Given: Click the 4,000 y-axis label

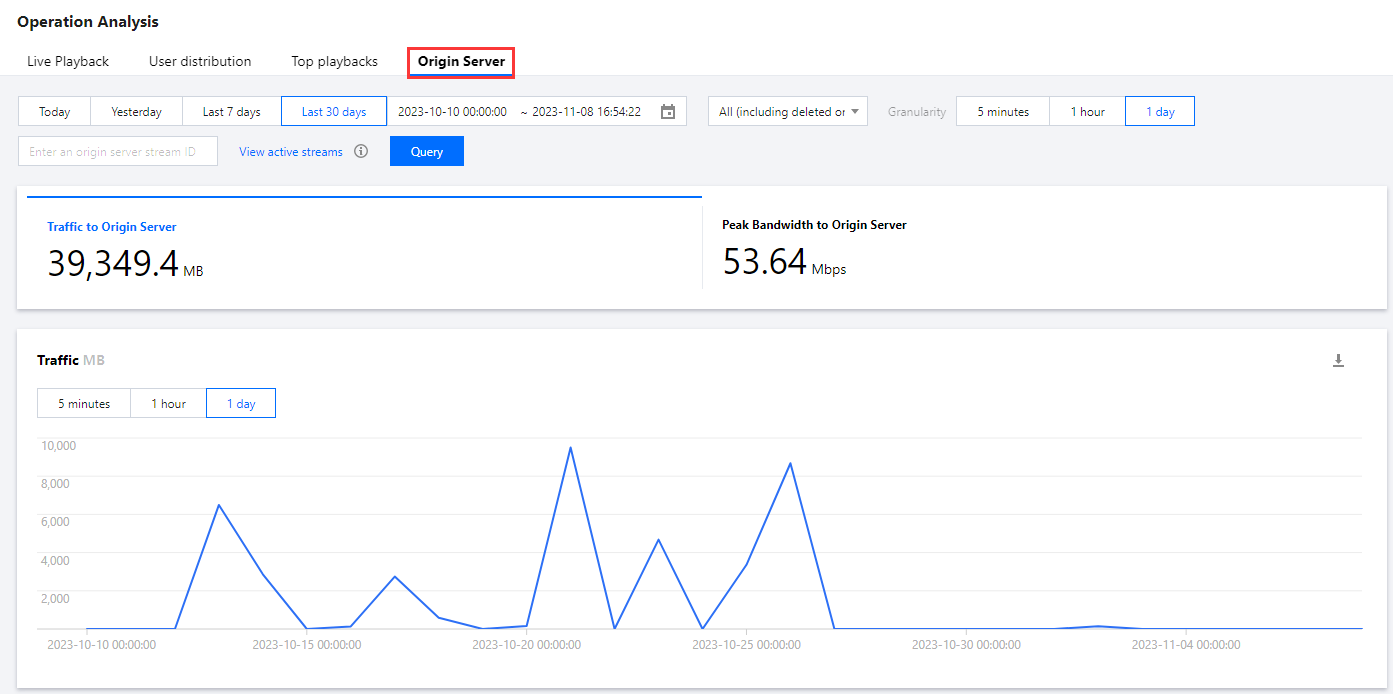Looking at the screenshot, I should click(56, 560).
